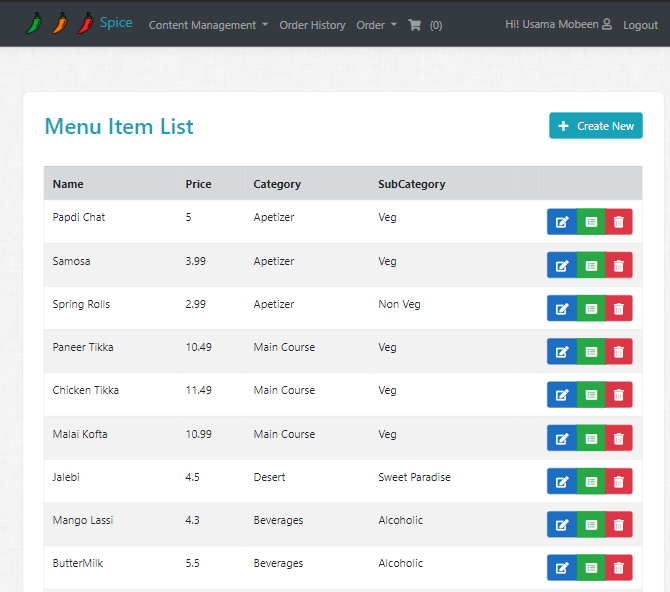The image size is (670, 592).
Task: Delete the ButterMilk item
Action: pyautogui.click(x=619, y=568)
